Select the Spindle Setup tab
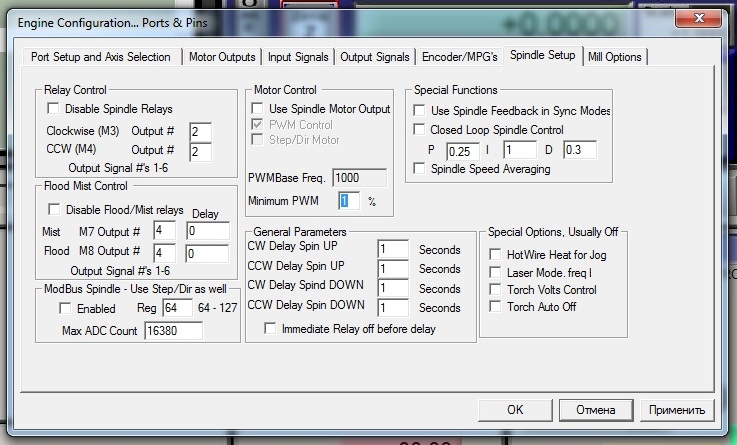The width and height of the screenshot is (737, 445). [542, 55]
